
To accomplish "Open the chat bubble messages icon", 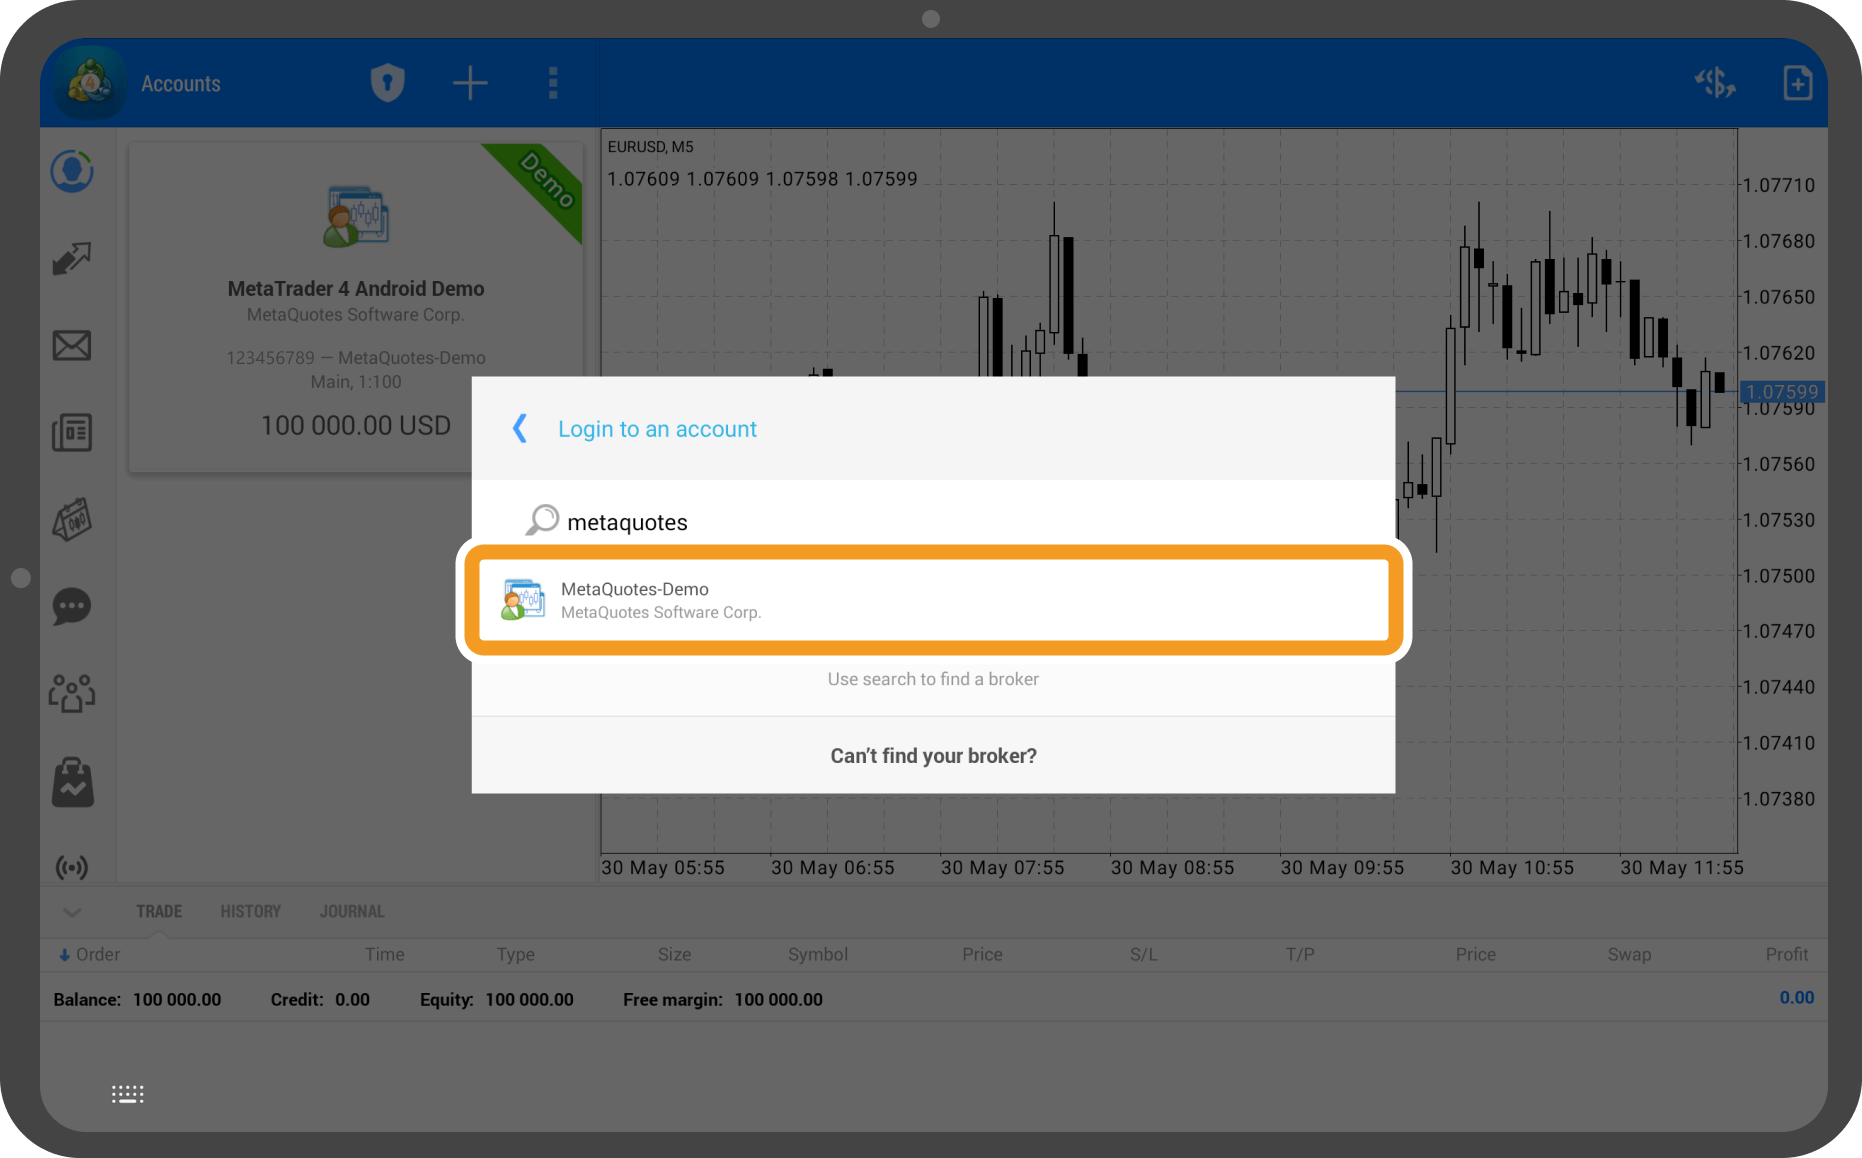I will pyautogui.click(x=72, y=606).
